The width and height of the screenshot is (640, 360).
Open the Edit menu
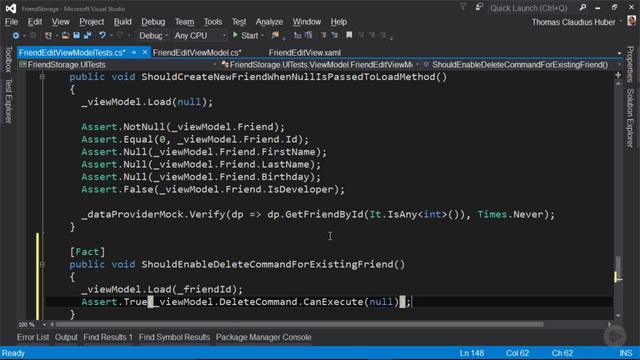pos(35,22)
